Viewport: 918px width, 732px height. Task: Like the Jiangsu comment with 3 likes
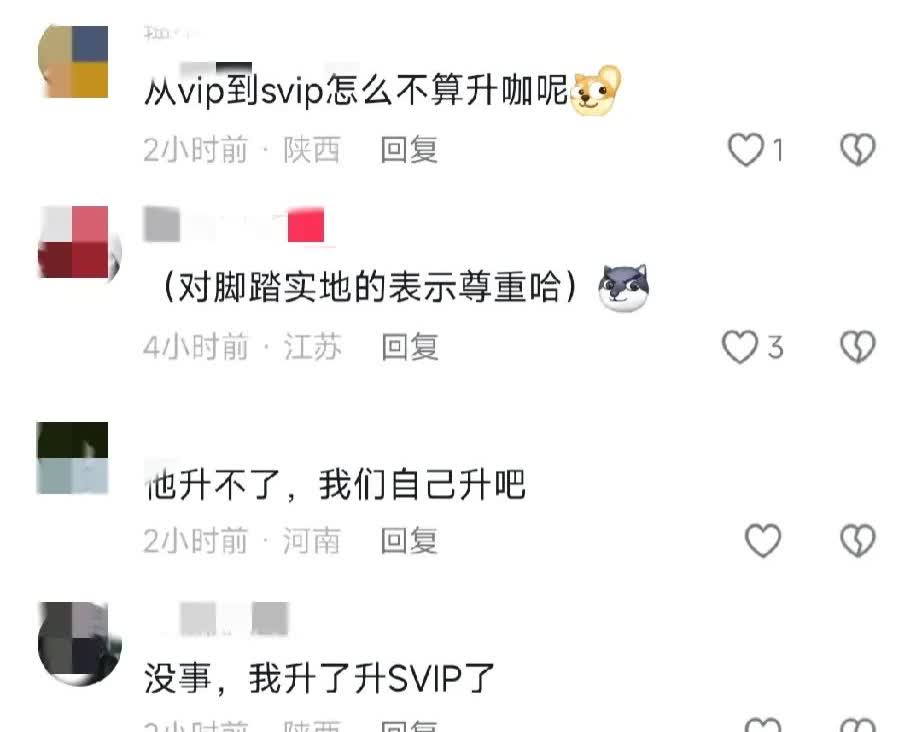coord(740,347)
